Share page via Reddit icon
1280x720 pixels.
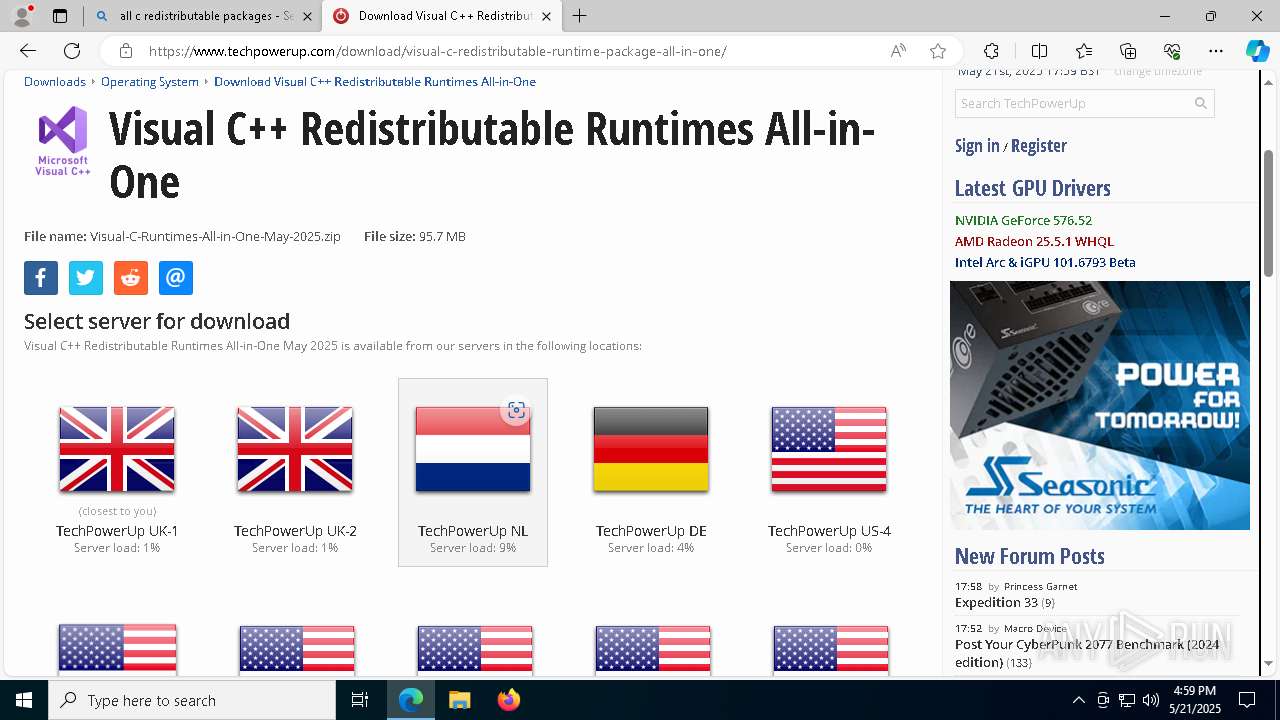[x=131, y=278]
